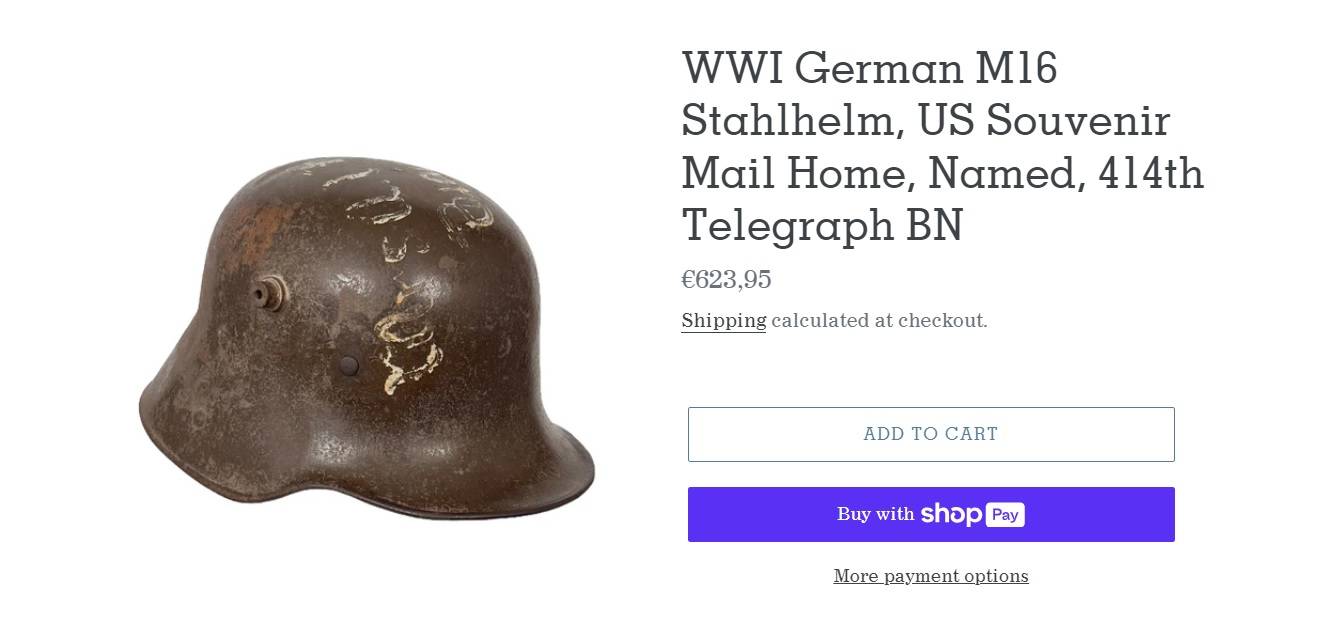Screen dimensions: 1329x631
Task: Click the ventilation lug on the helmet
Action: pyautogui.click(x=267, y=295)
